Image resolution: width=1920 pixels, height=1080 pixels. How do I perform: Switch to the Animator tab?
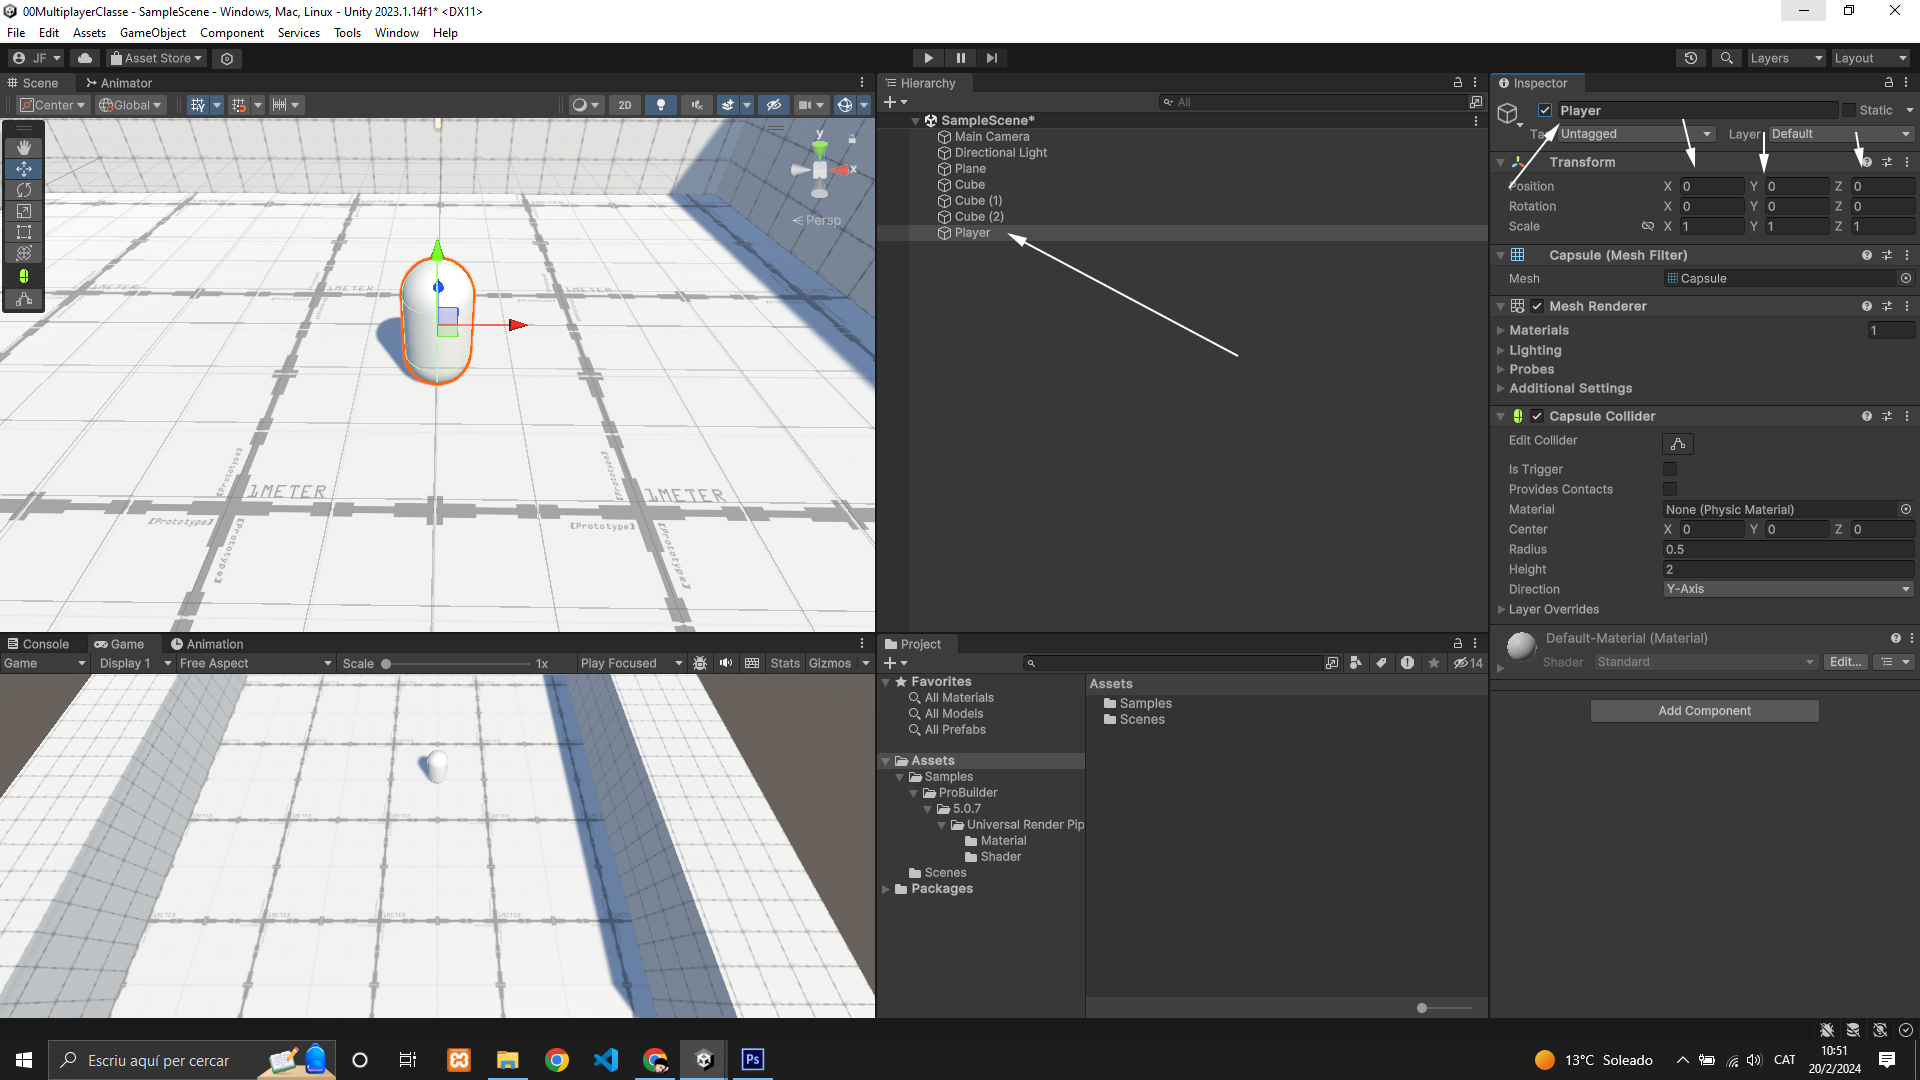(119, 83)
